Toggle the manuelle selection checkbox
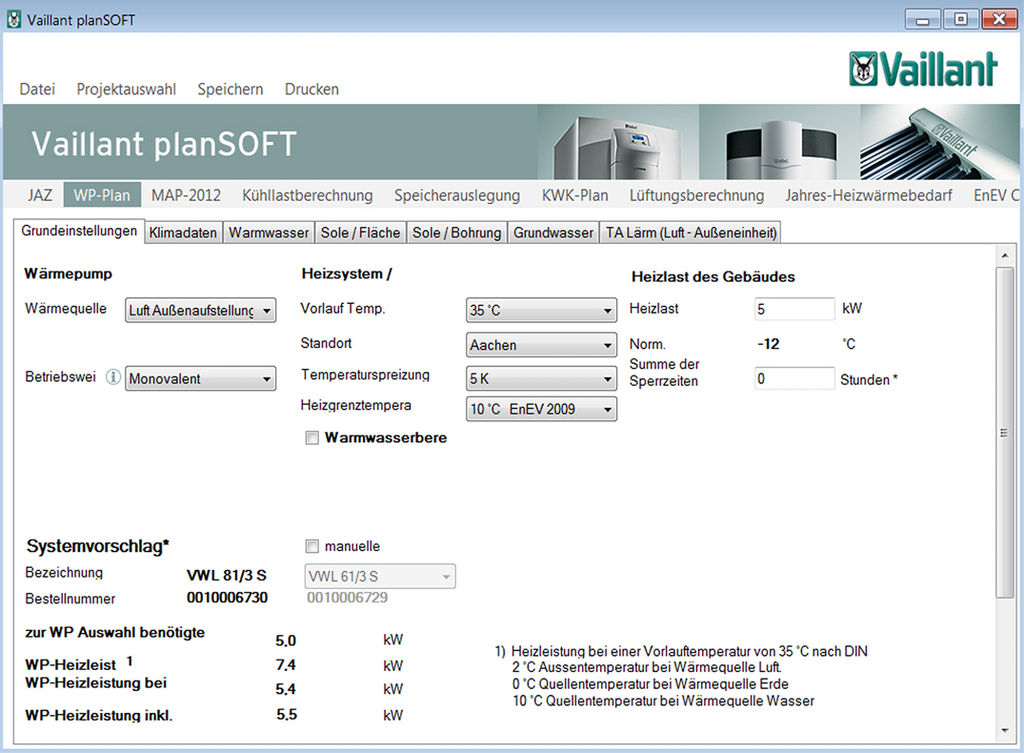The width and height of the screenshot is (1024, 753). pyautogui.click(x=312, y=546)
